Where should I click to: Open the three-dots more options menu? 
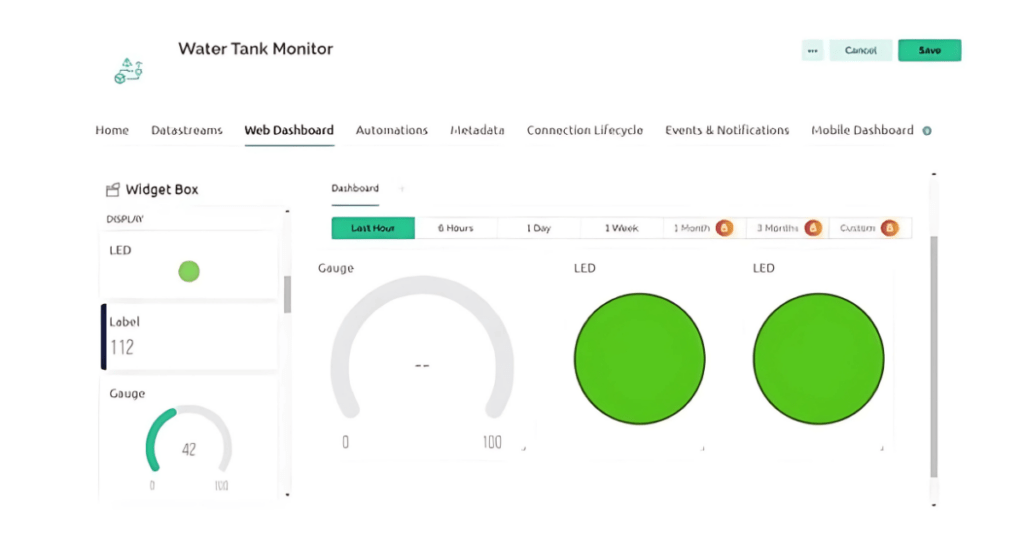tap(812, 50)
